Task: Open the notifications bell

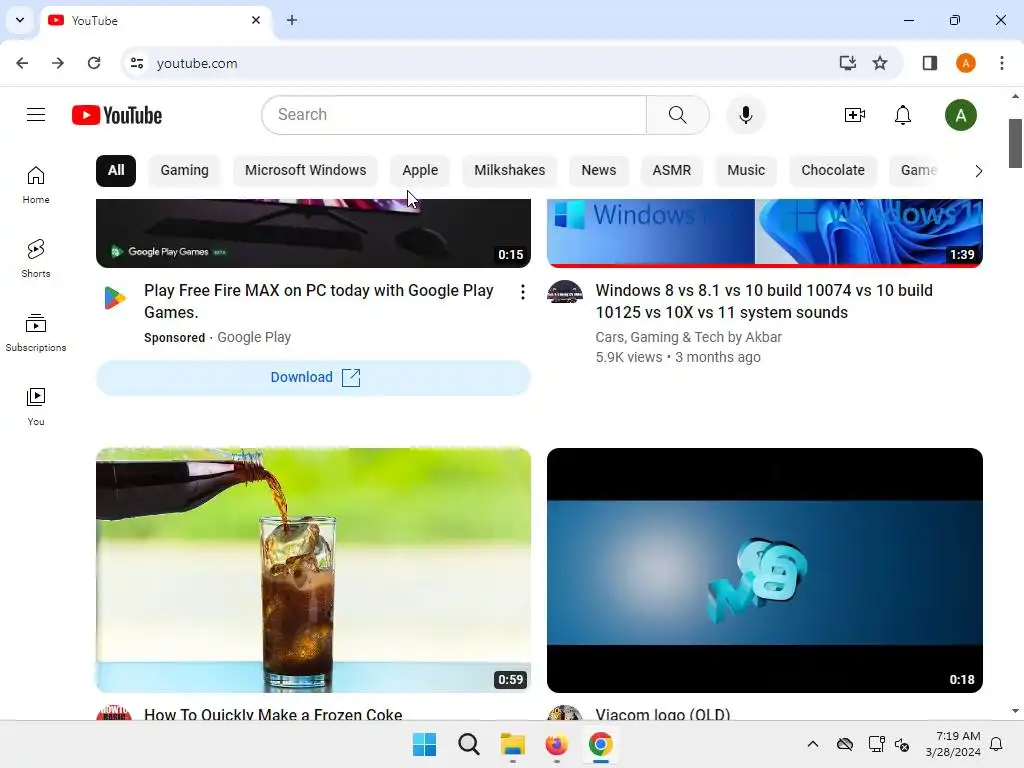Action: click(903, 115)
